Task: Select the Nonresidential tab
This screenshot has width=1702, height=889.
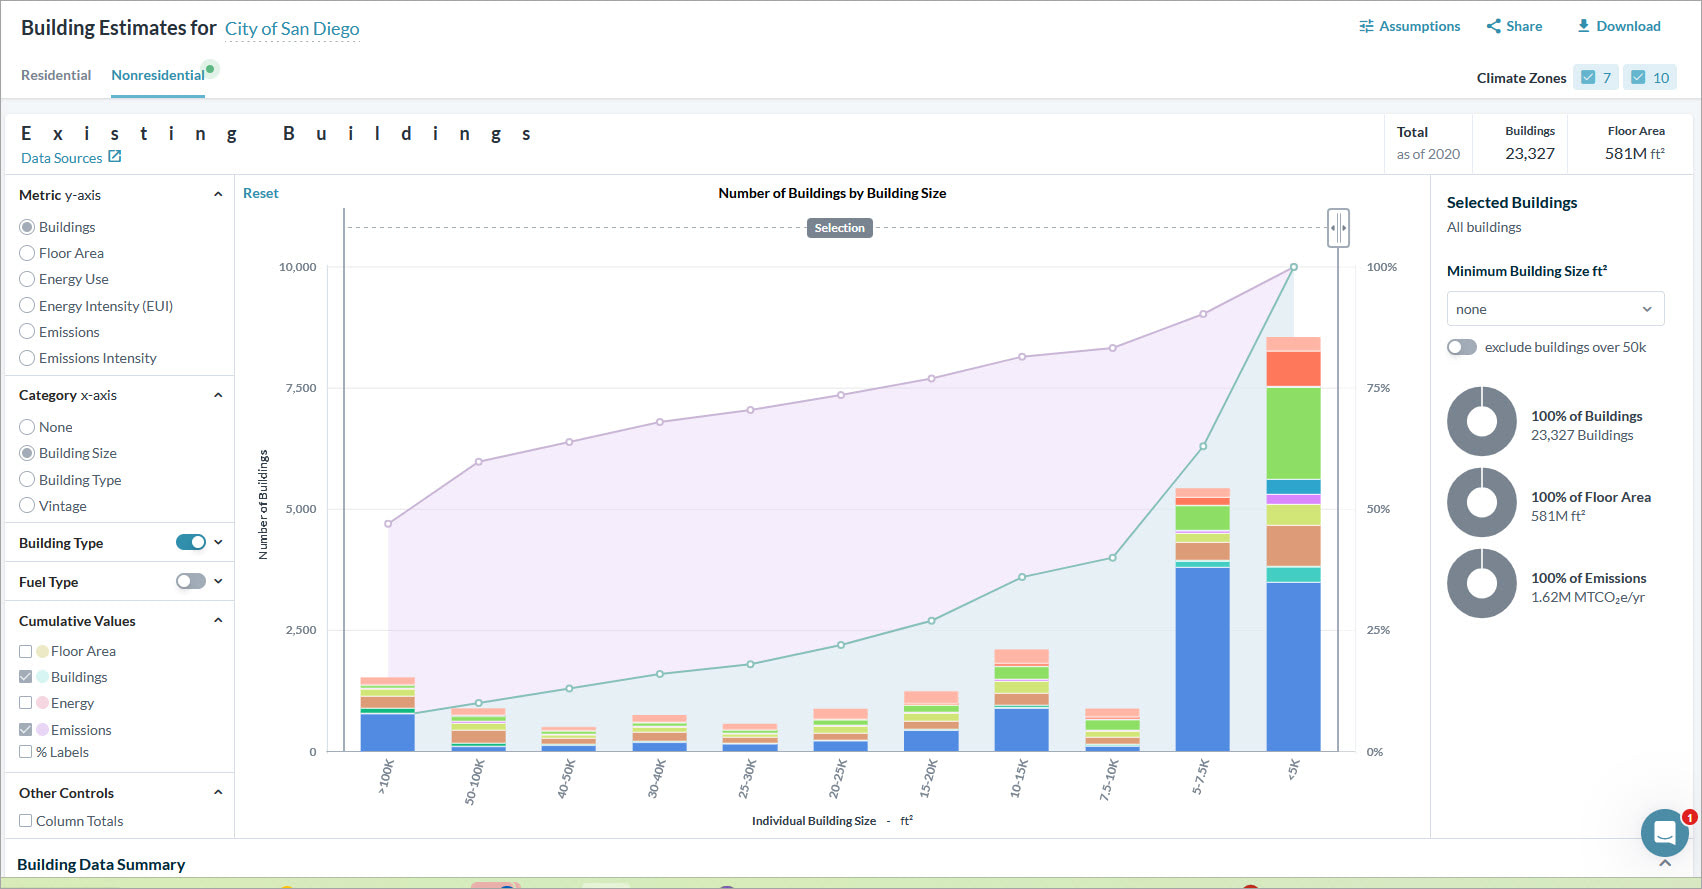Action: (x=158, y=75)
